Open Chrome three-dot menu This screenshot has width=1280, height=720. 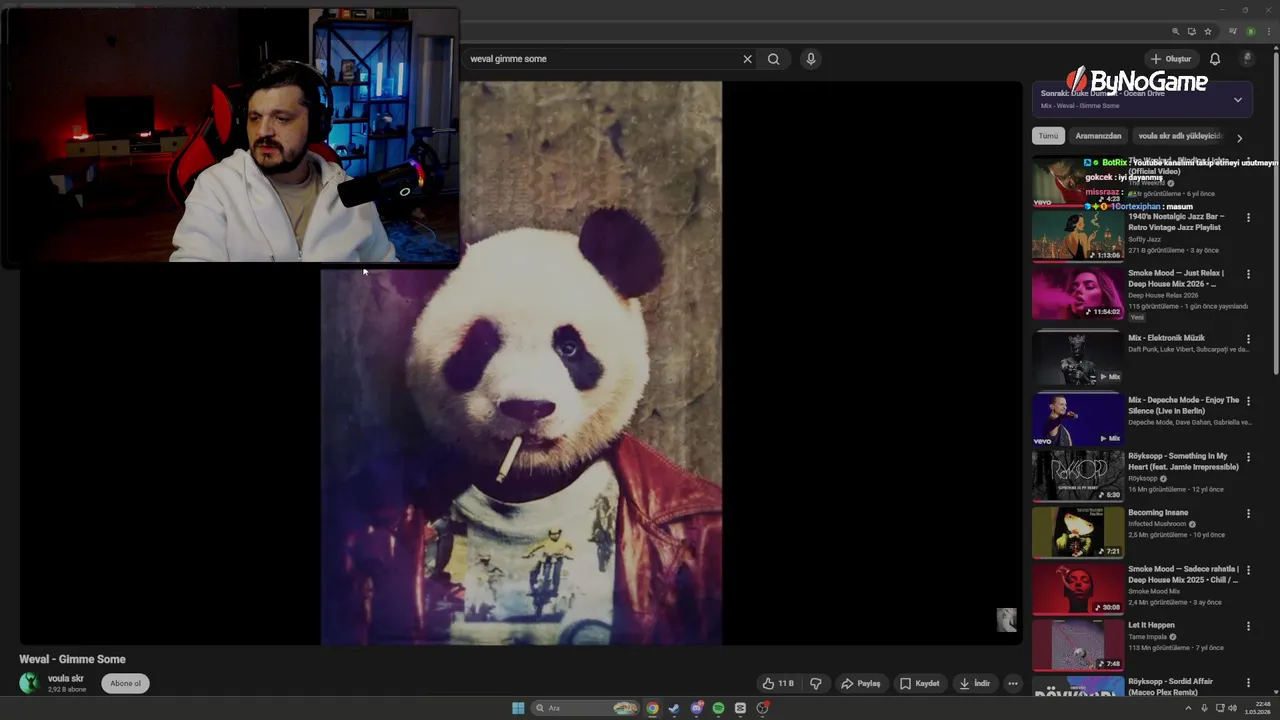pyautogui.click(x=1267, y=31)
